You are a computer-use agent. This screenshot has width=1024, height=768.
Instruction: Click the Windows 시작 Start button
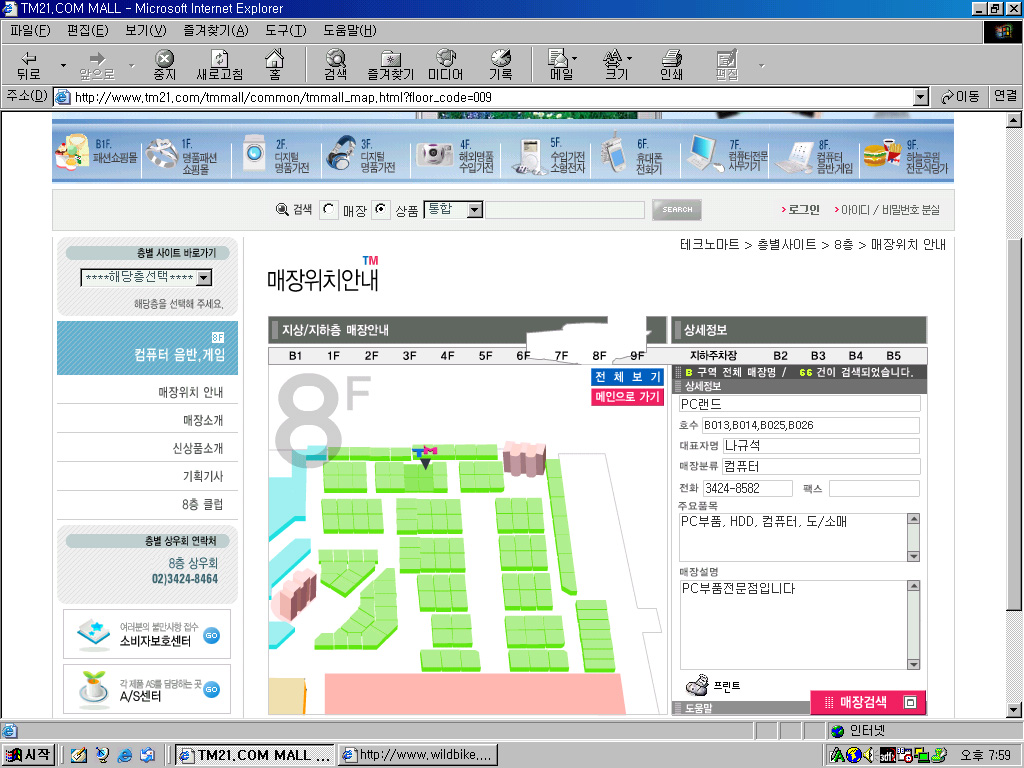coord(29,755)
